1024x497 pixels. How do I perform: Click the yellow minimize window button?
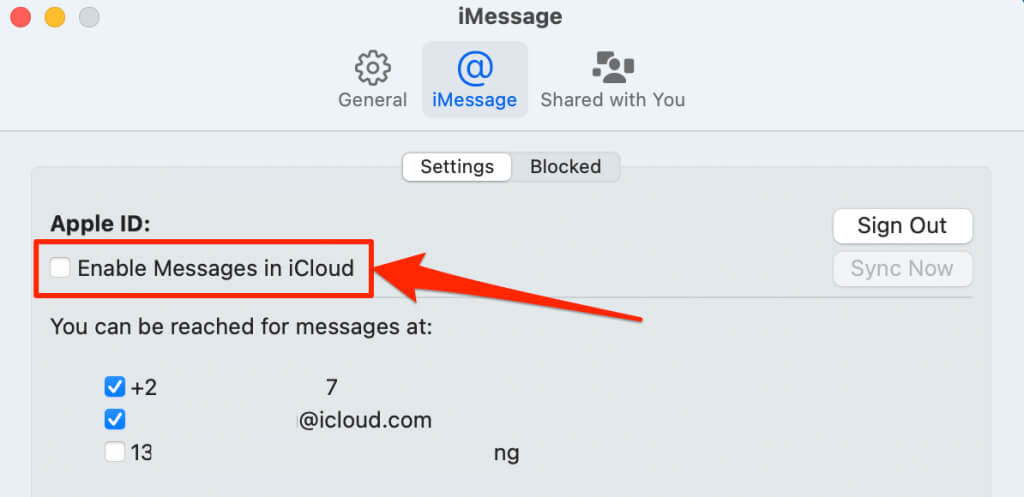55,17
